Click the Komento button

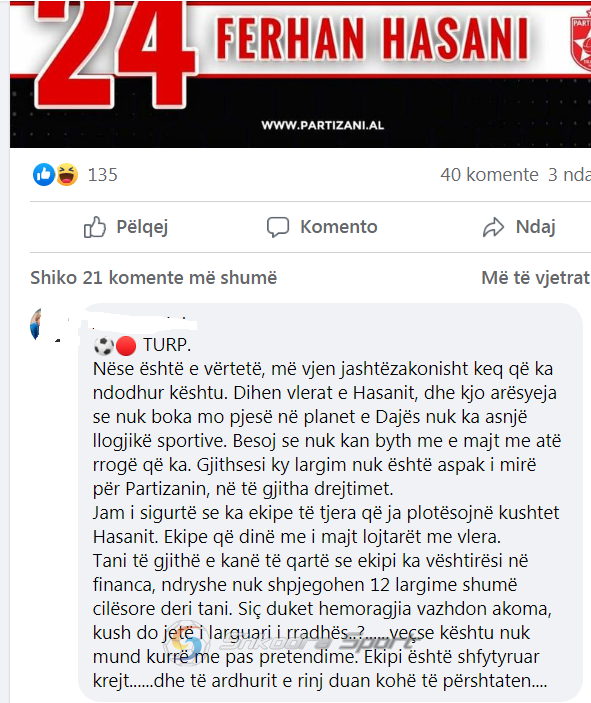coord(322,227)
